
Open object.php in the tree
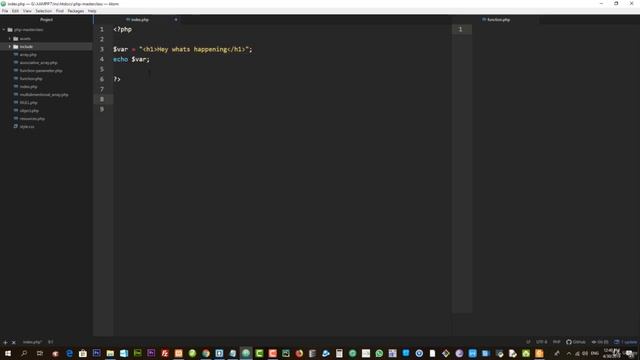coord(29,111)
